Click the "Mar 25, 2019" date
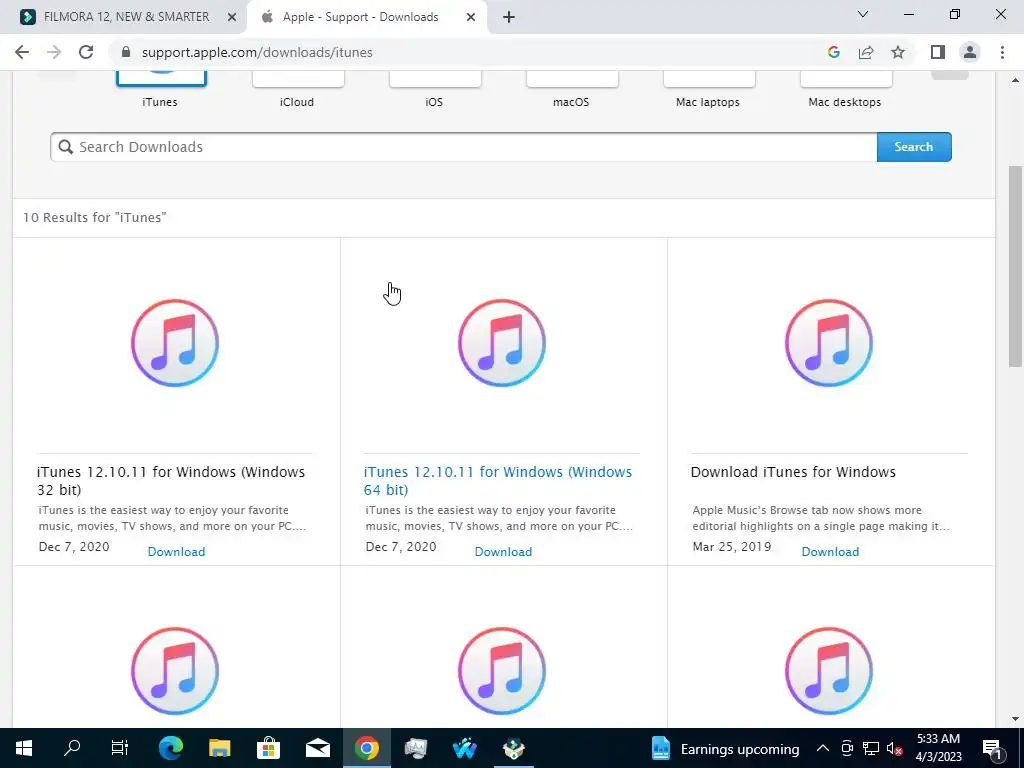This screenshot has width=1024, height=768. click(x=731, y=547)
